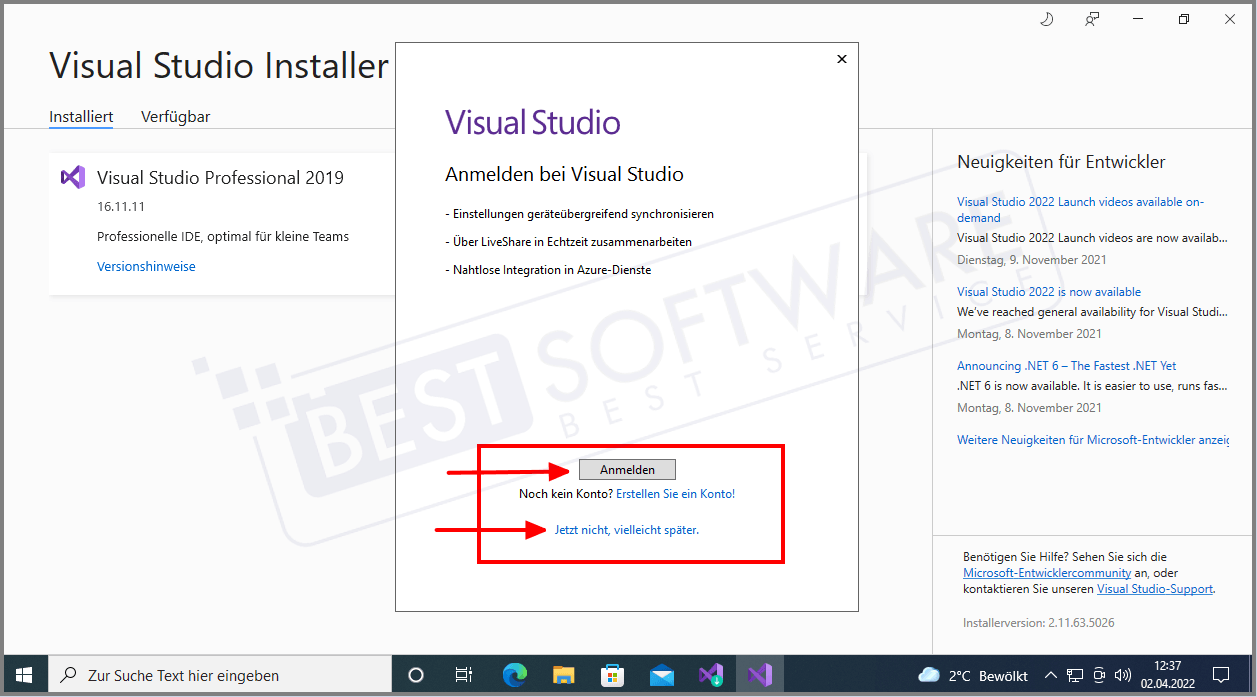This screenshot has width=1257, height=697.
Task: Expand hidden icons in the system tray
Action: pyautogui.click(x=1050, y=675)
